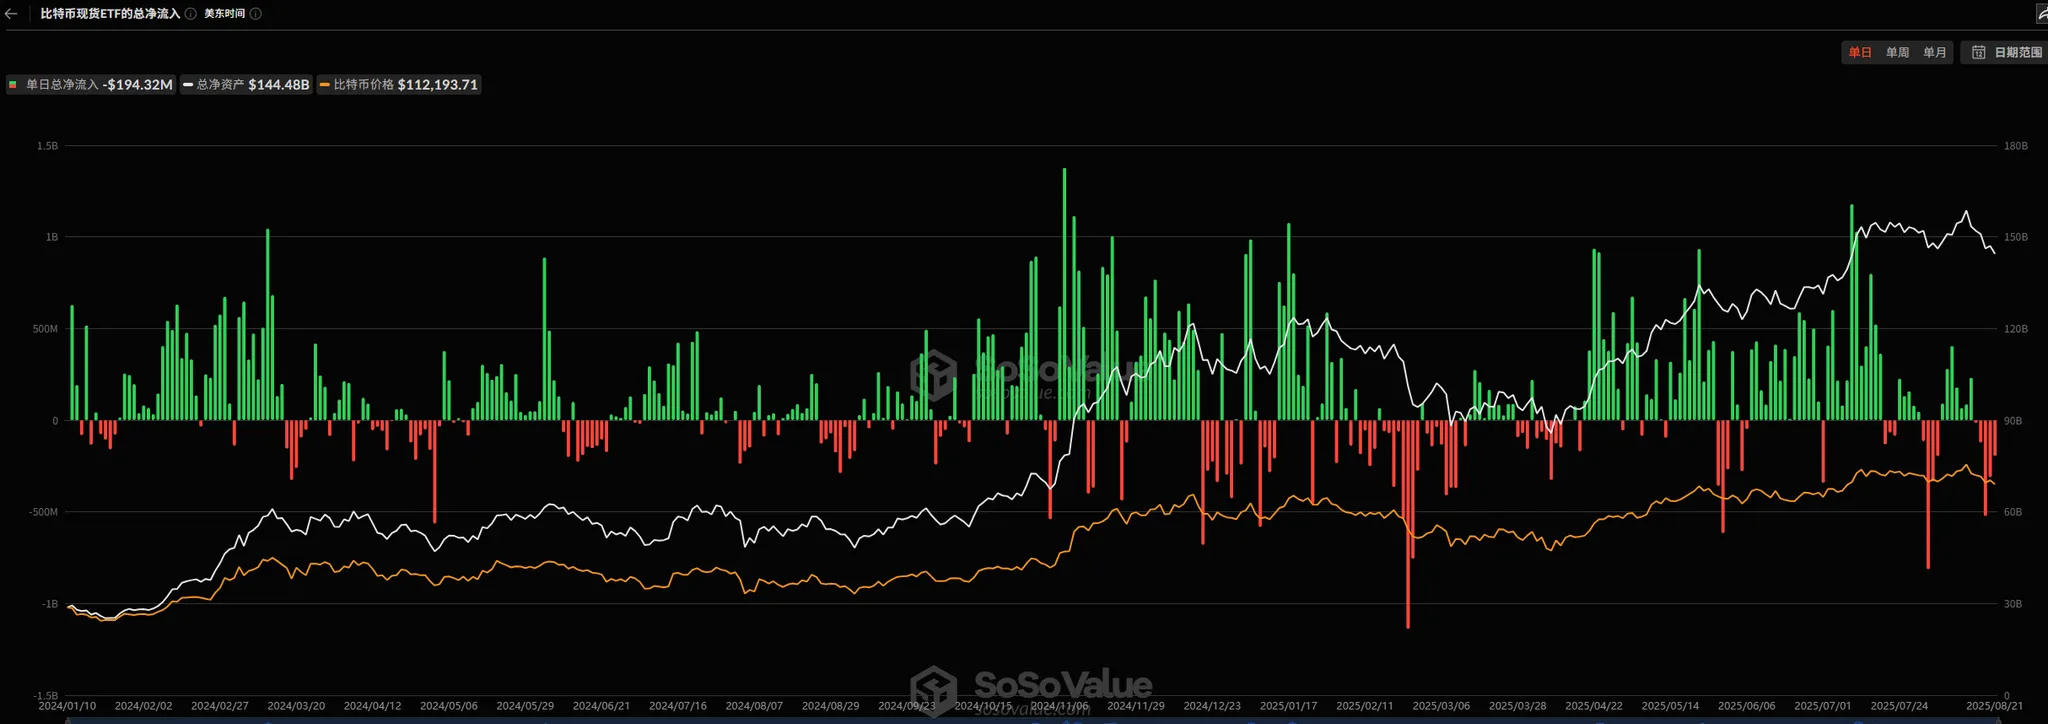Click the share icon at top right
Screen dimensions: 2048x724
(x=2040, y=14)
